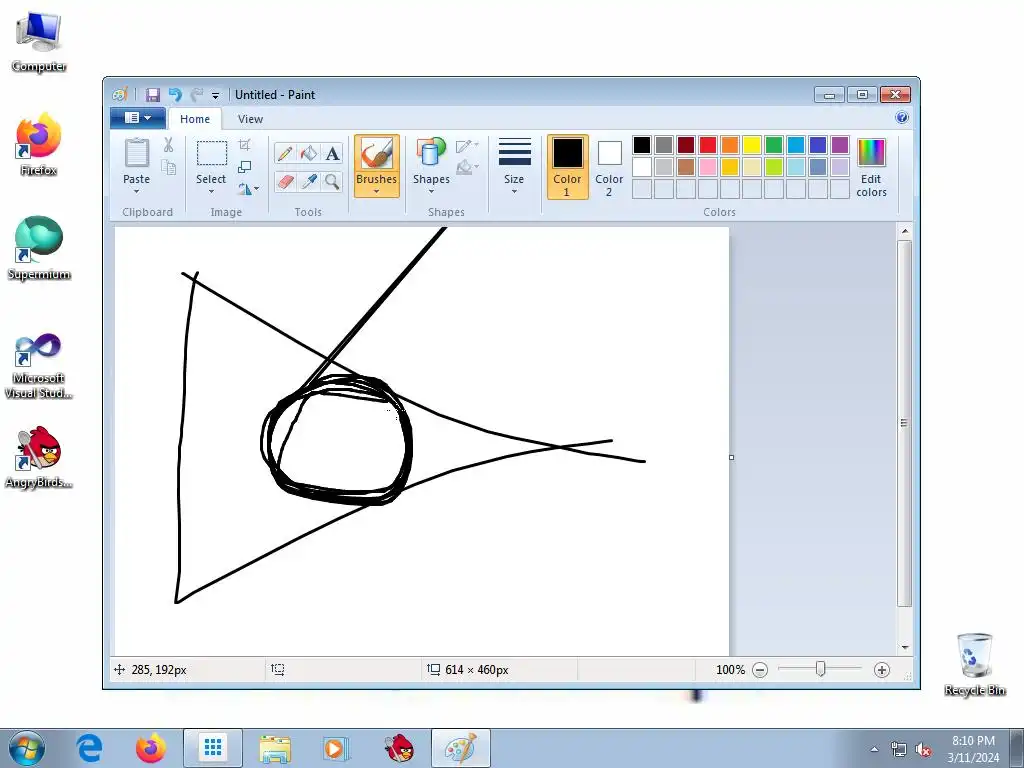Select the Eraser tool
1024x768 pixels.
[x=285, y=181]
